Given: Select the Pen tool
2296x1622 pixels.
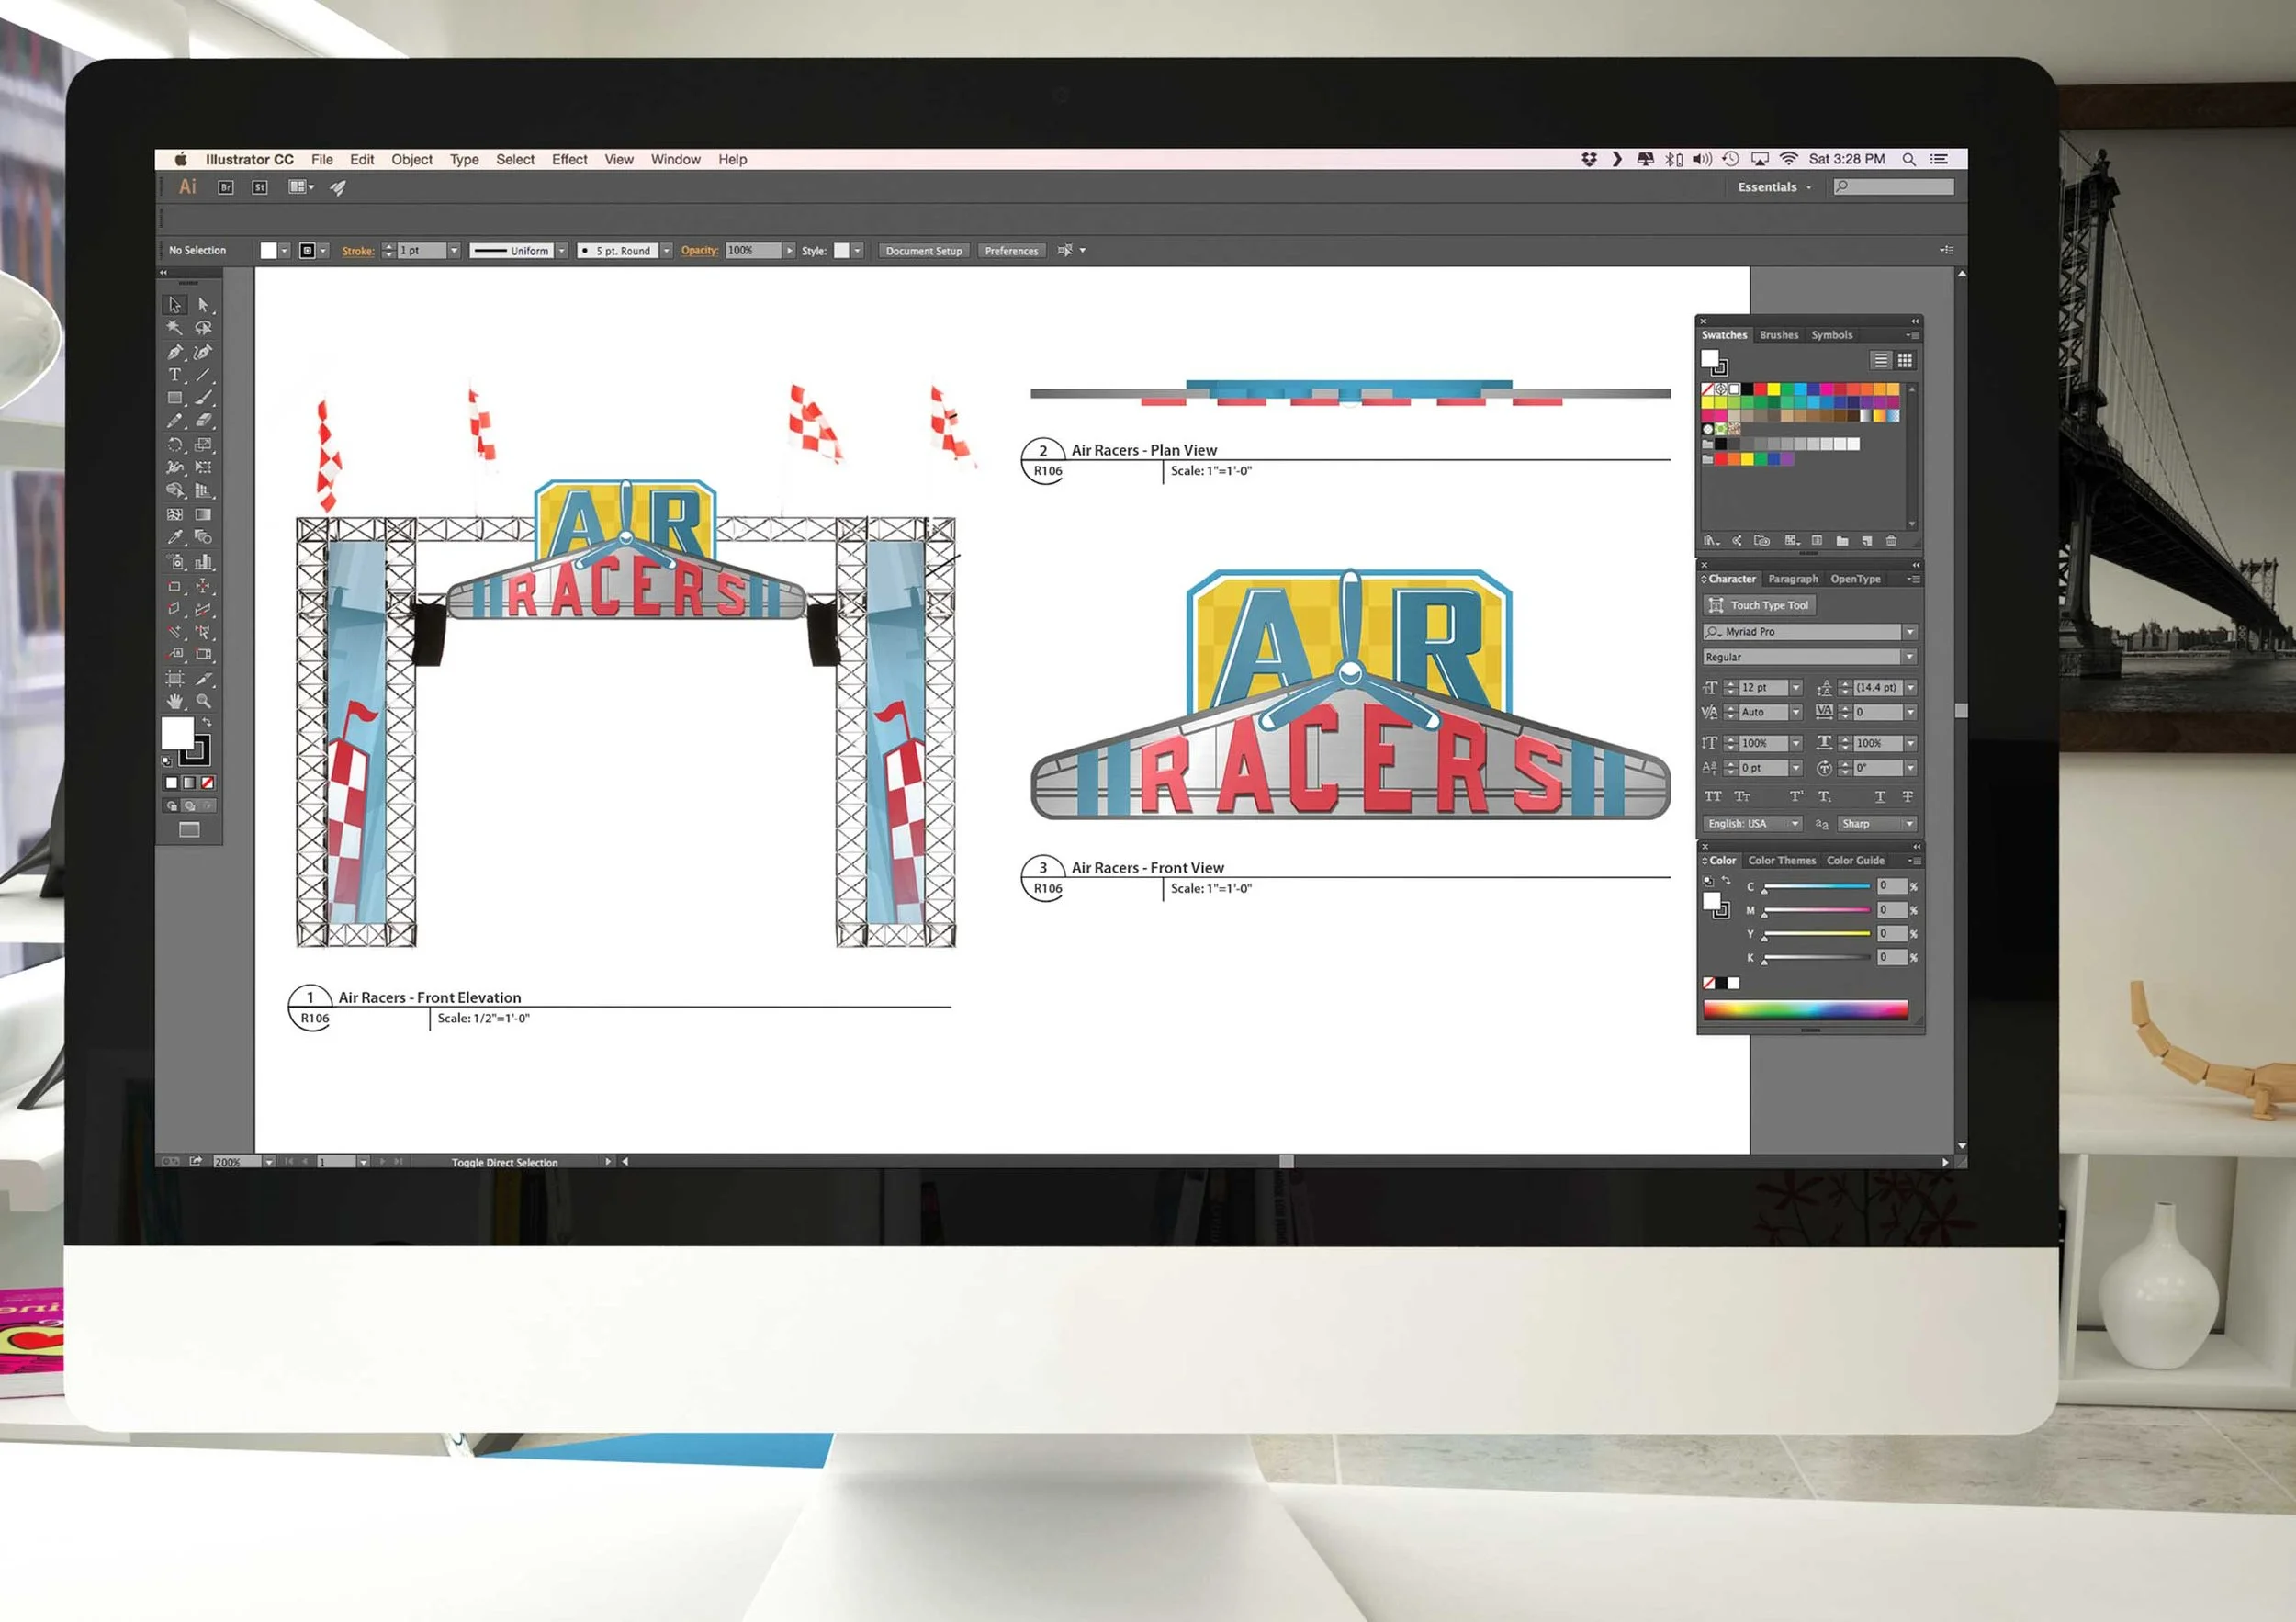Looking at the screenshot, I should point(174,352).
